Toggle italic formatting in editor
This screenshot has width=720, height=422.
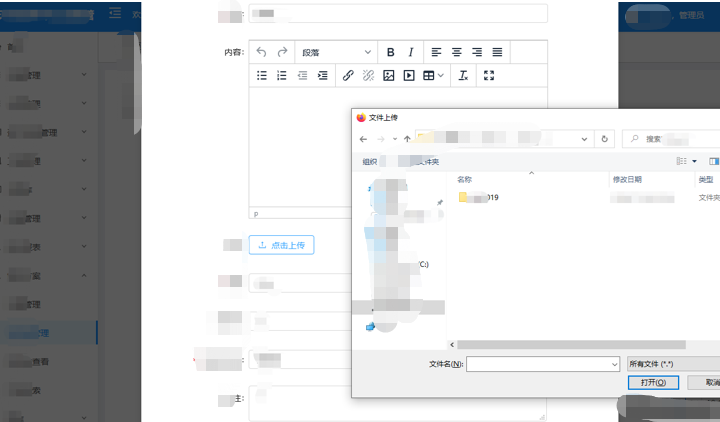click(x=411, y=52)
